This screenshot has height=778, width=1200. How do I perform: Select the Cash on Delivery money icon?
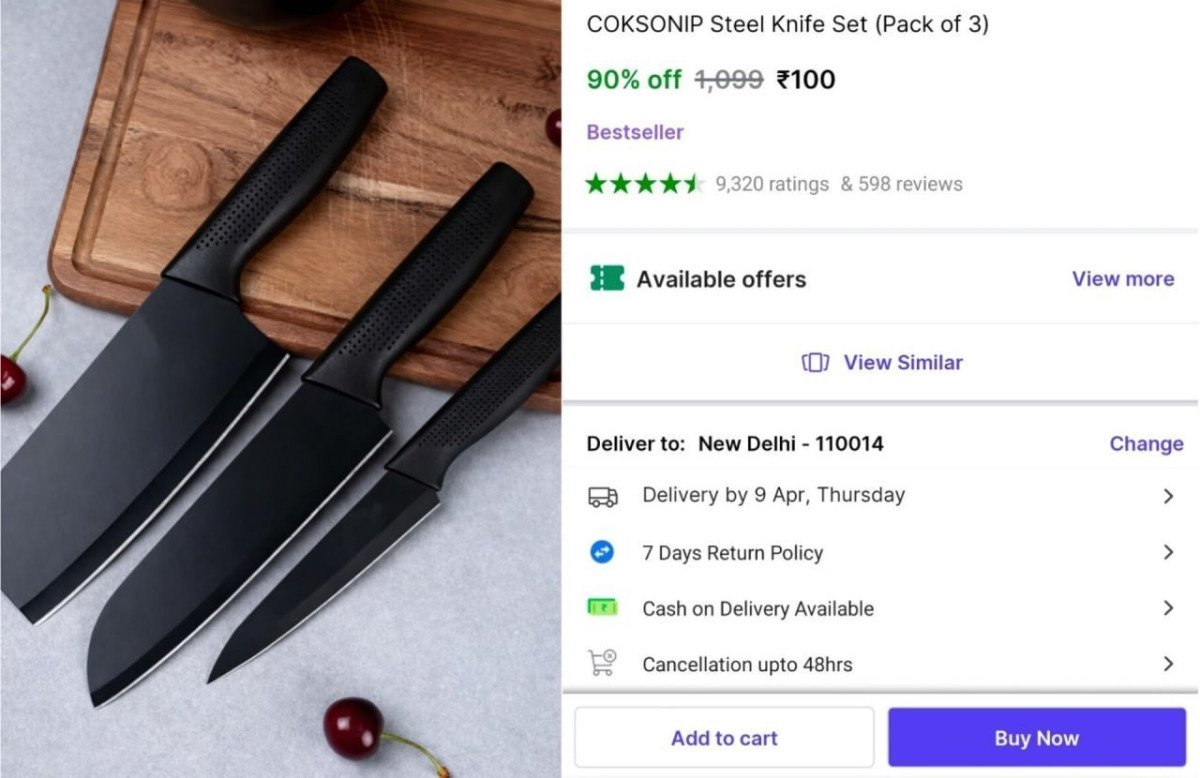602,608
